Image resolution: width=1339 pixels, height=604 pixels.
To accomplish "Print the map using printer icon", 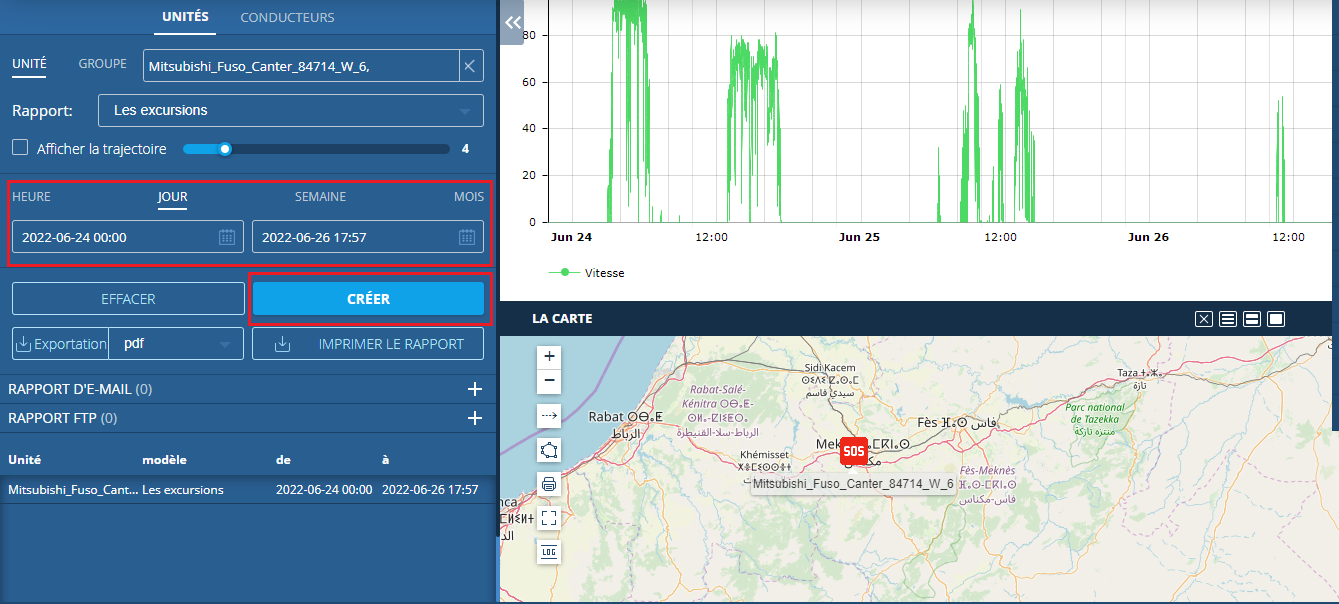I will (x=549, y=484).
